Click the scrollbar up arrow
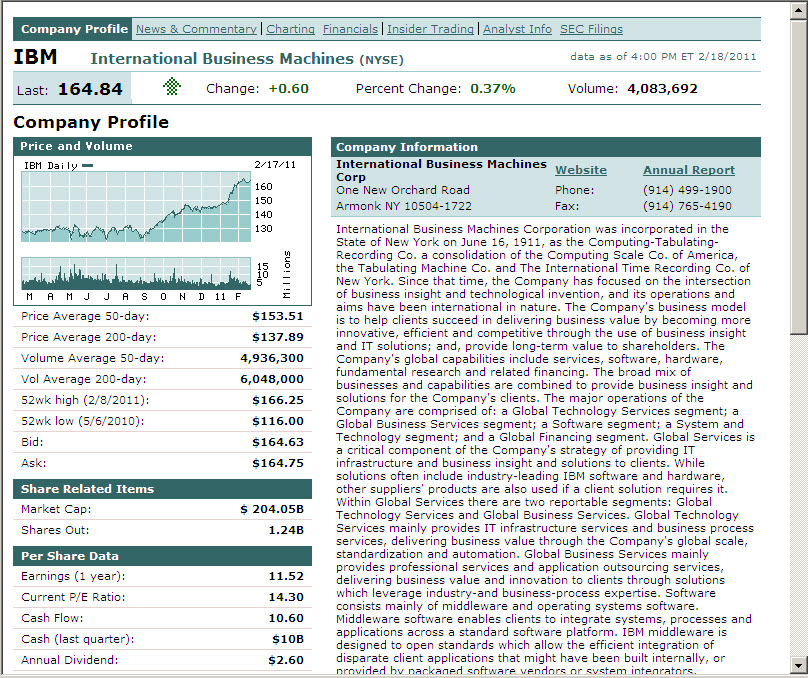This screenshot has height=678, width=808. (797, 9)
